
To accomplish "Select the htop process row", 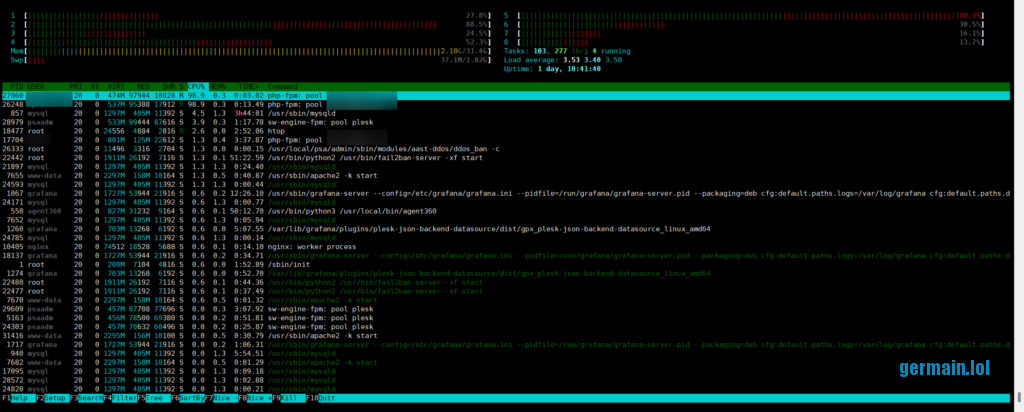I will coord(278,130).
